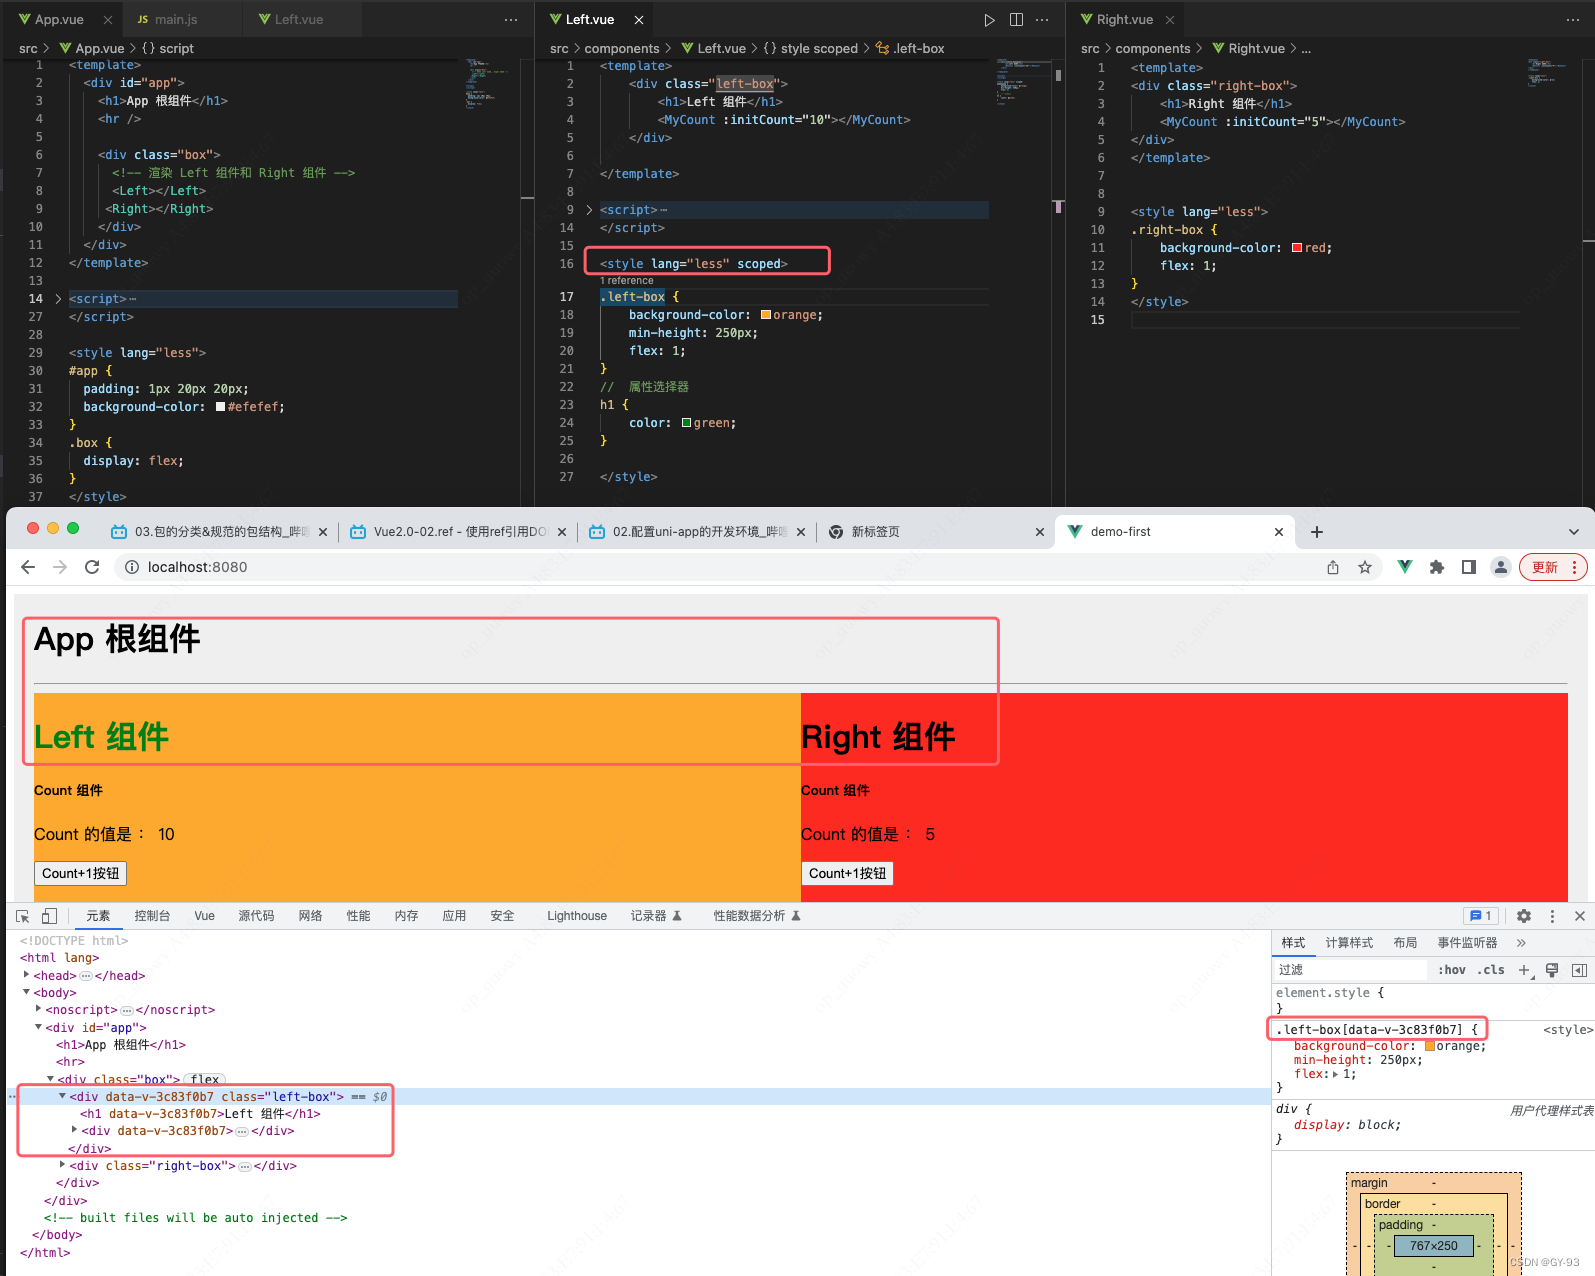
Task: Expand the right-box div node
Action: click(62, 1165)
